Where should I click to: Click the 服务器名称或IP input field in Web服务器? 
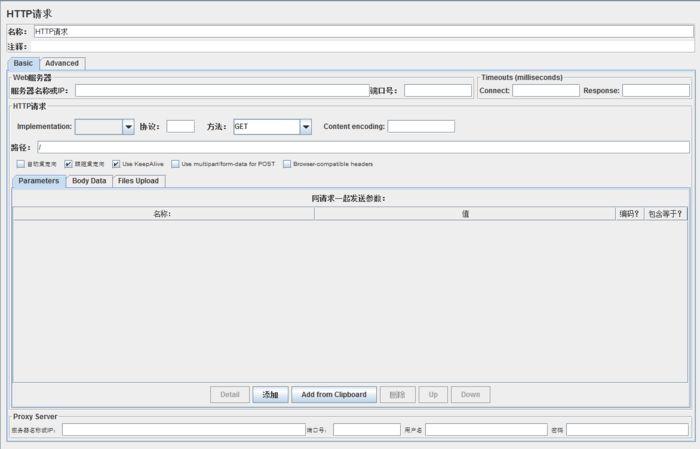(222, 91)
